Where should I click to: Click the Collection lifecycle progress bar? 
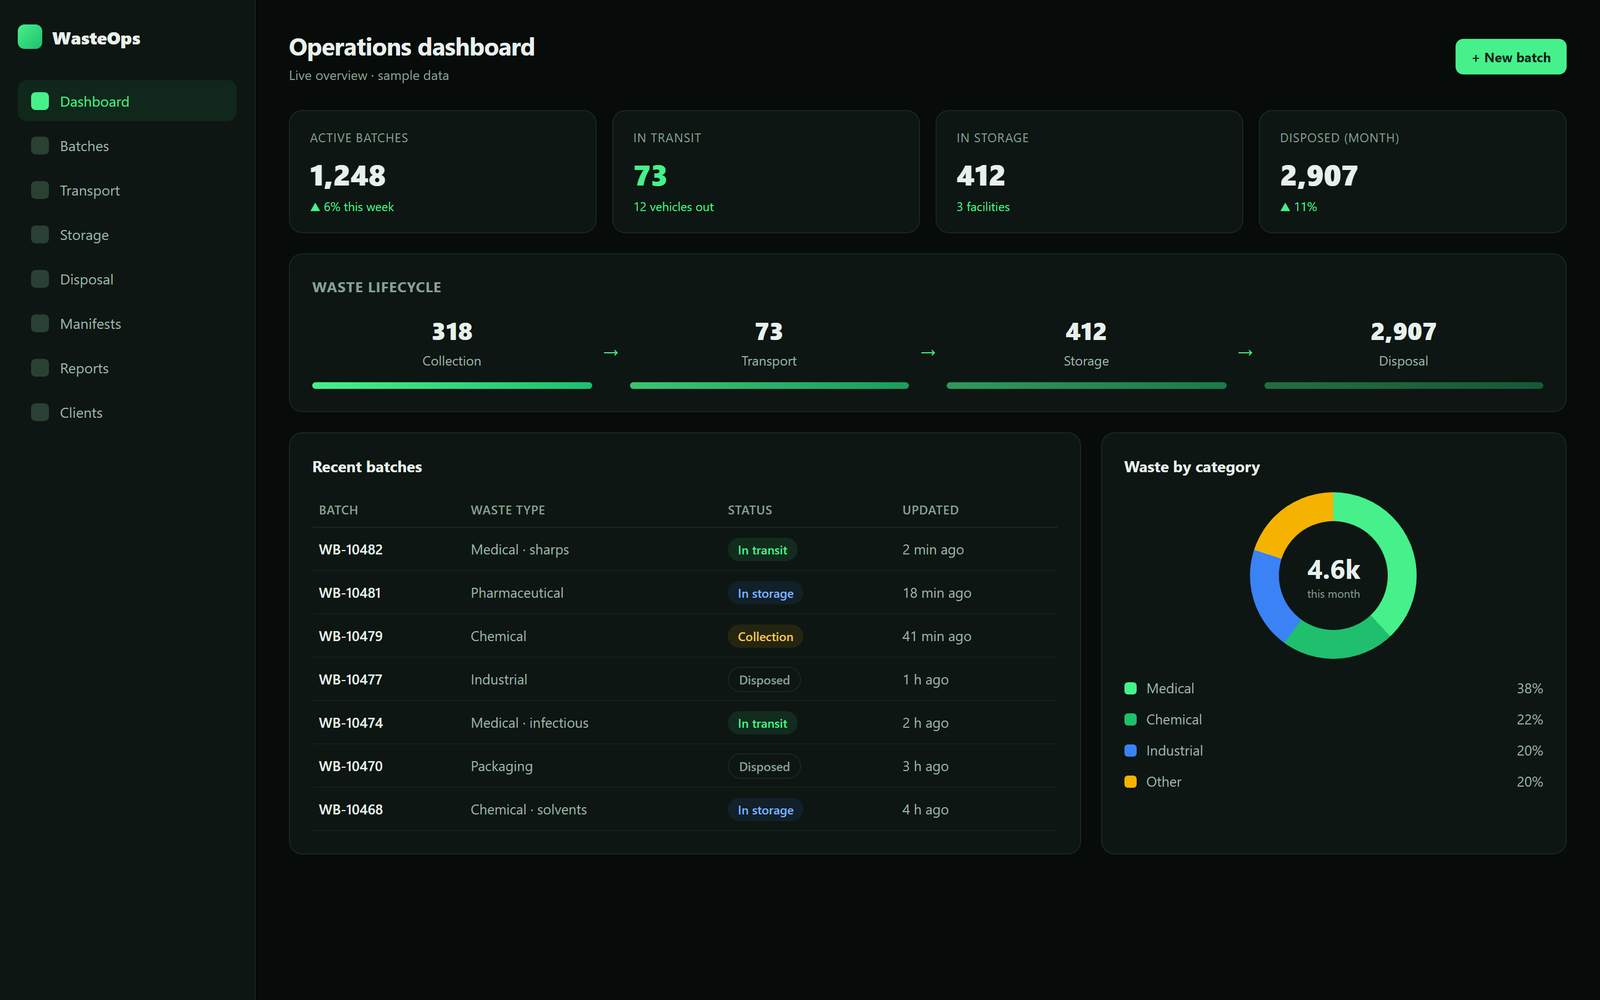(452, 385)
